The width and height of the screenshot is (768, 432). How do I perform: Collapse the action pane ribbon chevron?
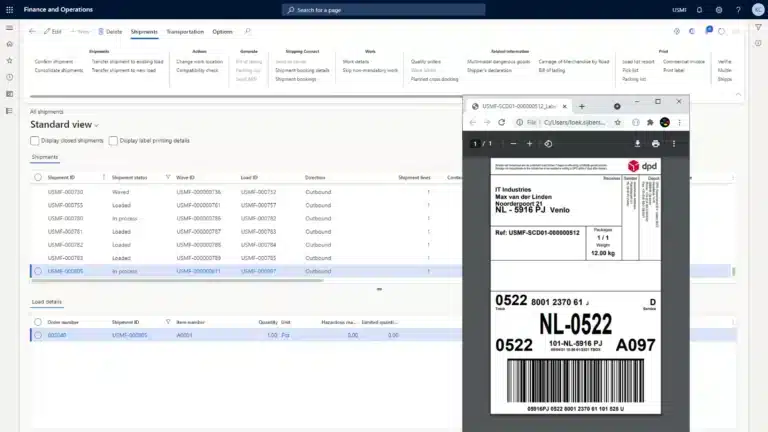coord(738,94)
